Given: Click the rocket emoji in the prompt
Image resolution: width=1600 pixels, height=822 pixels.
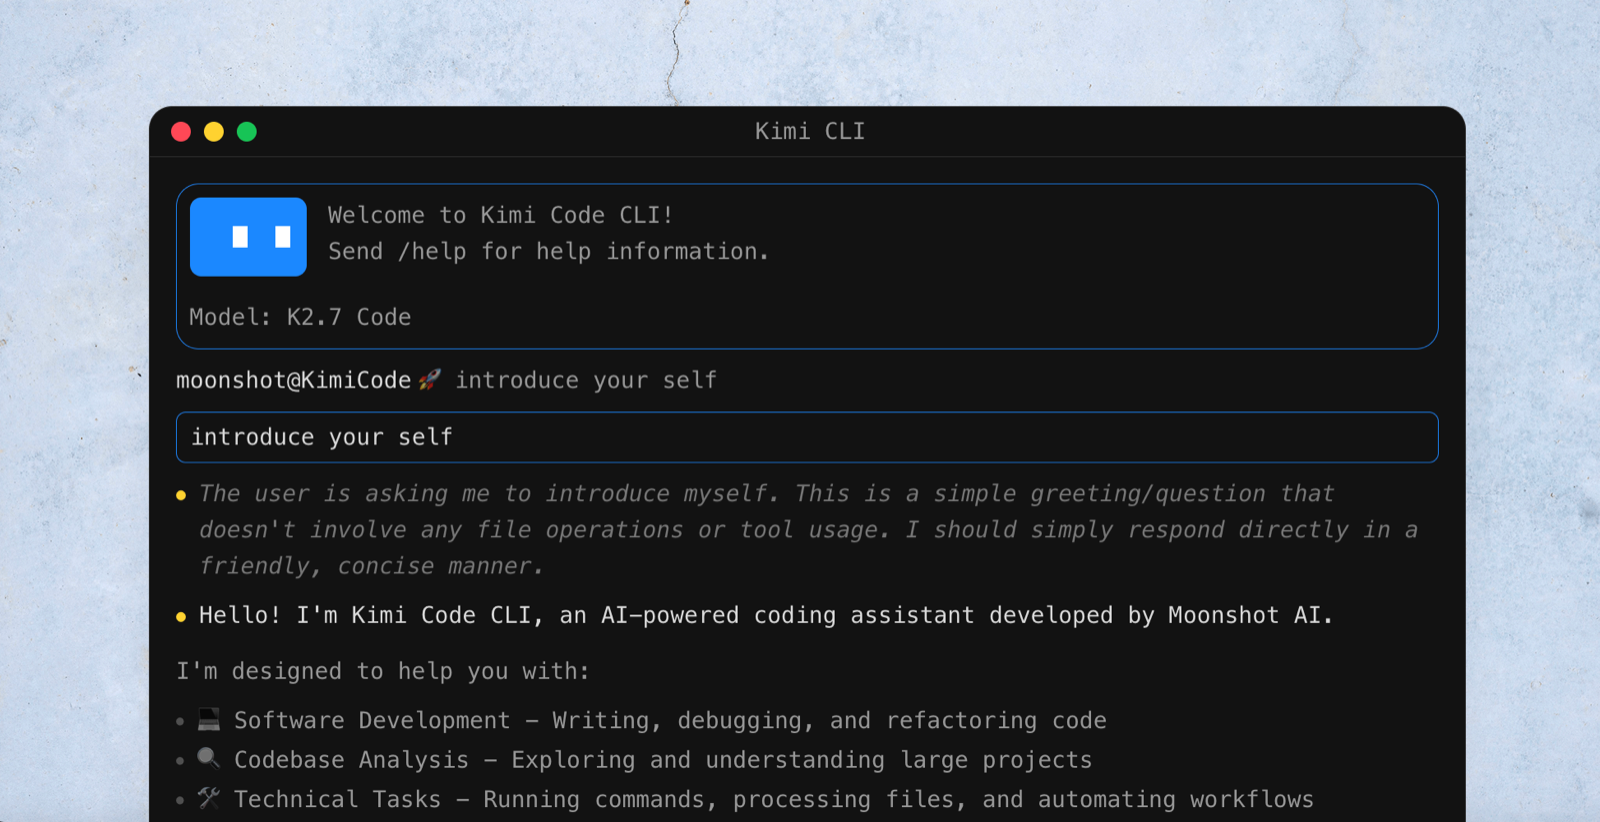Looking at the screenshot, I should pos(430,380).
